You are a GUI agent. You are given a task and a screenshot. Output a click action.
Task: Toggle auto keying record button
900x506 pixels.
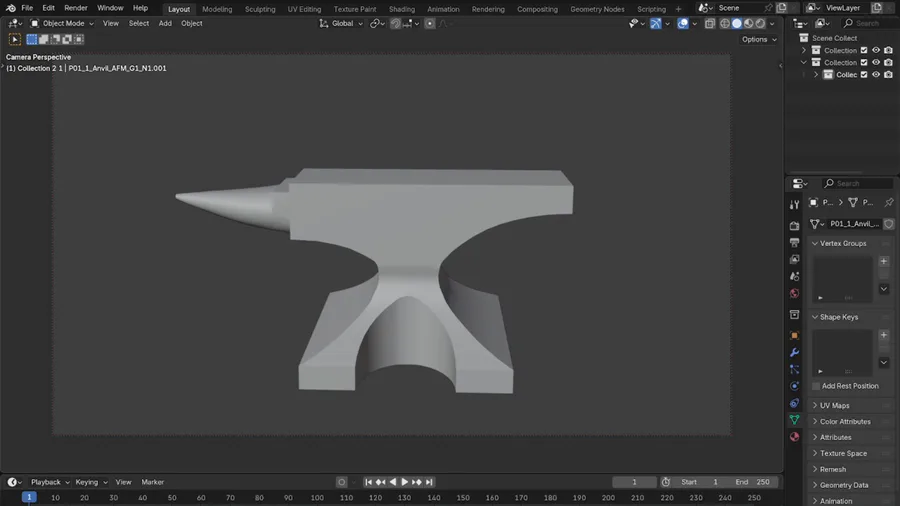pyautogui.click(x=342, y=482)
